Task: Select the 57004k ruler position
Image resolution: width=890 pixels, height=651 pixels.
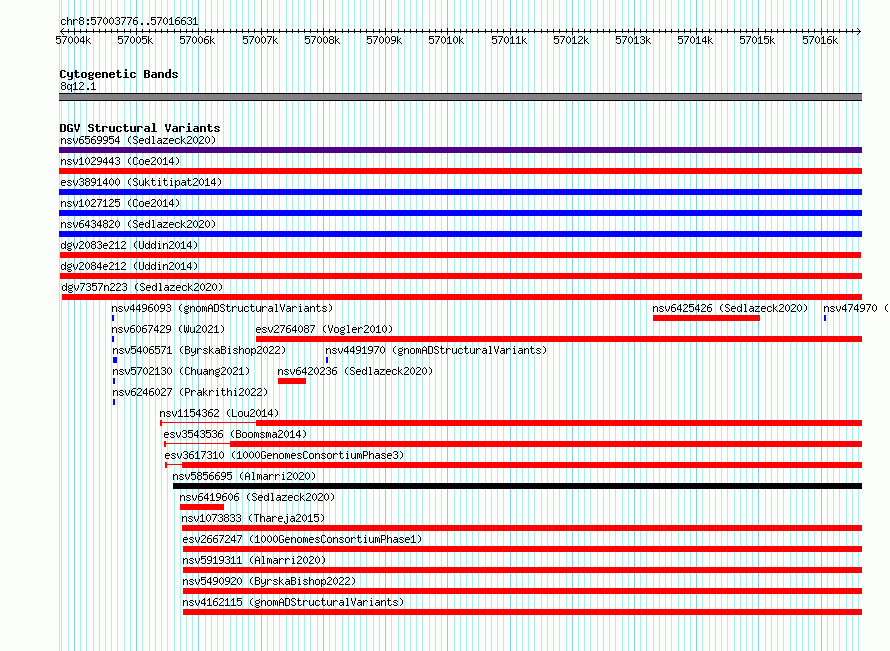Action: 73,41
